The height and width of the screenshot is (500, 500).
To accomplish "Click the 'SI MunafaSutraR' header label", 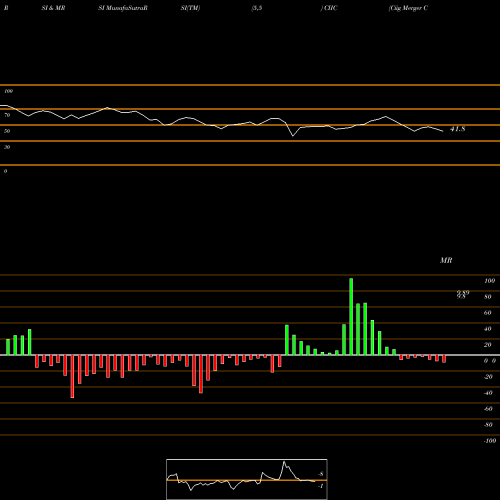I will (x=123, y=8).
